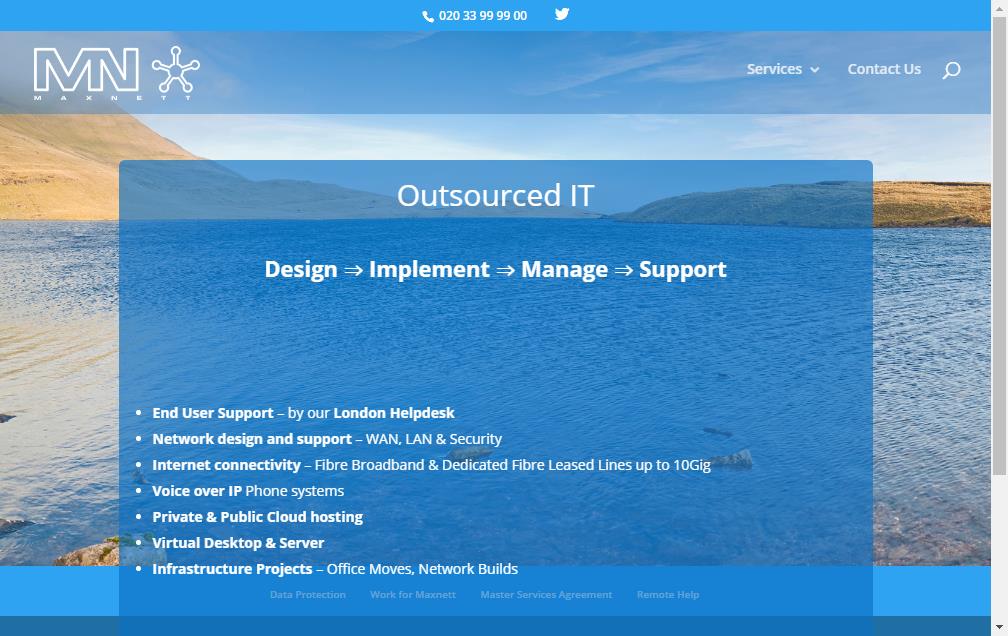Screen dimensions: 1008x636
Task: Click the Design Implement Manage Support tagline
Action: pos(495,269)
